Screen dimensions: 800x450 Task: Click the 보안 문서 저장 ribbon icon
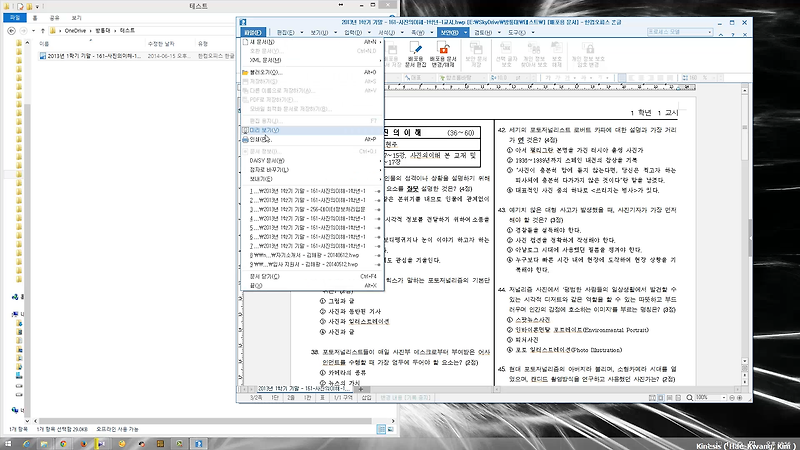click(476, 55)
